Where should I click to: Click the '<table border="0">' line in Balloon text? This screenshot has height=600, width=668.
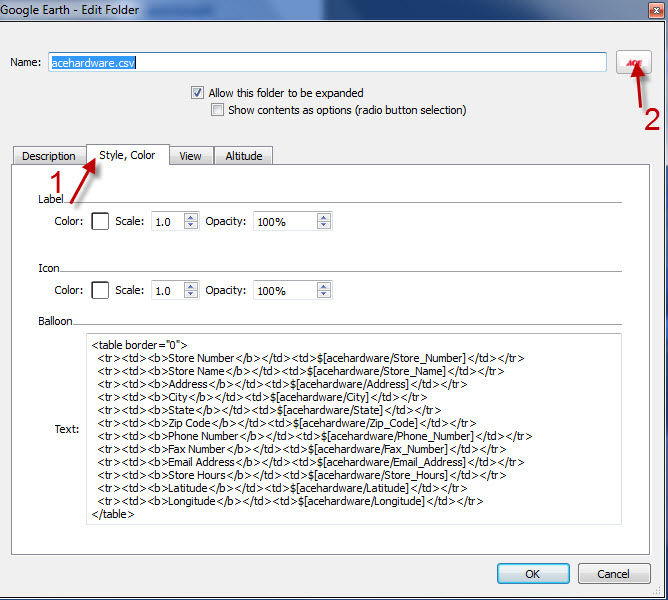(139, 345)
